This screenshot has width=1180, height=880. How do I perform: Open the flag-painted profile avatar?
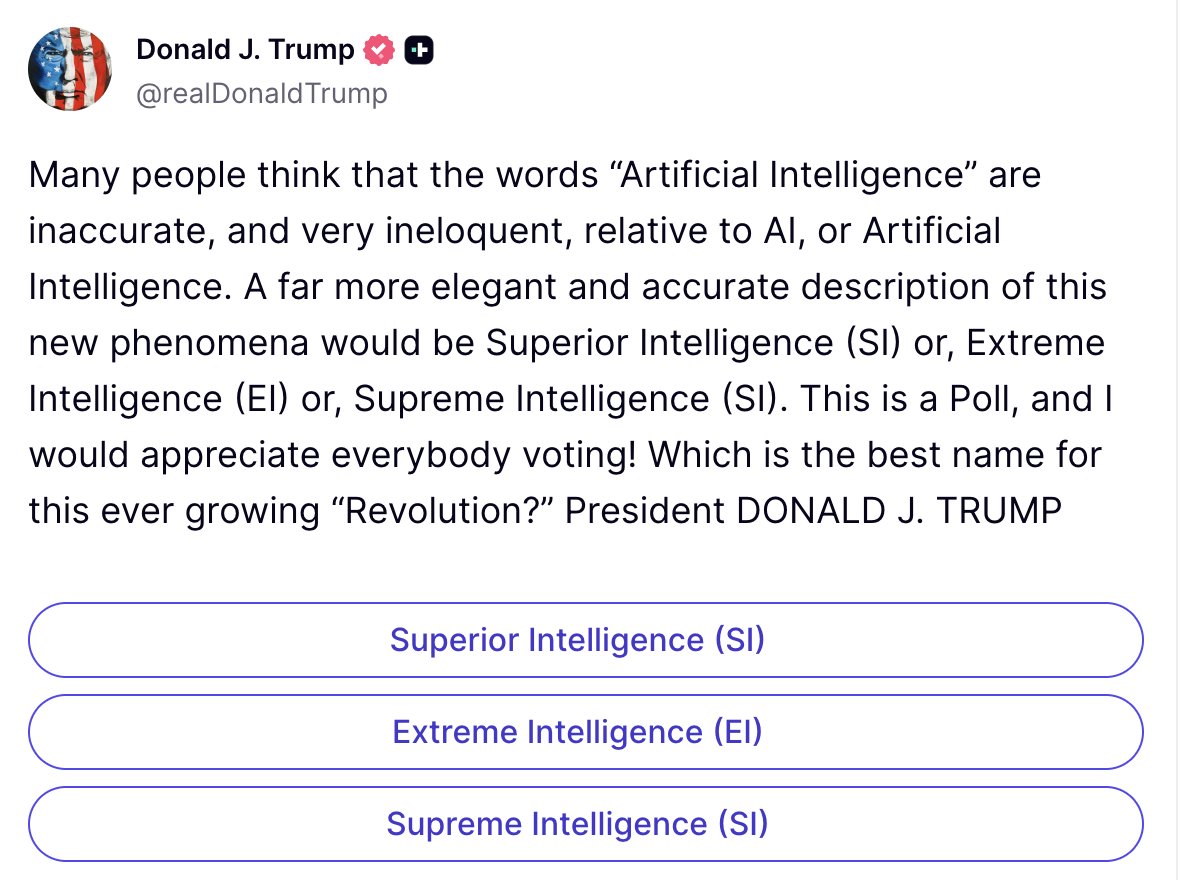(70, 69)
